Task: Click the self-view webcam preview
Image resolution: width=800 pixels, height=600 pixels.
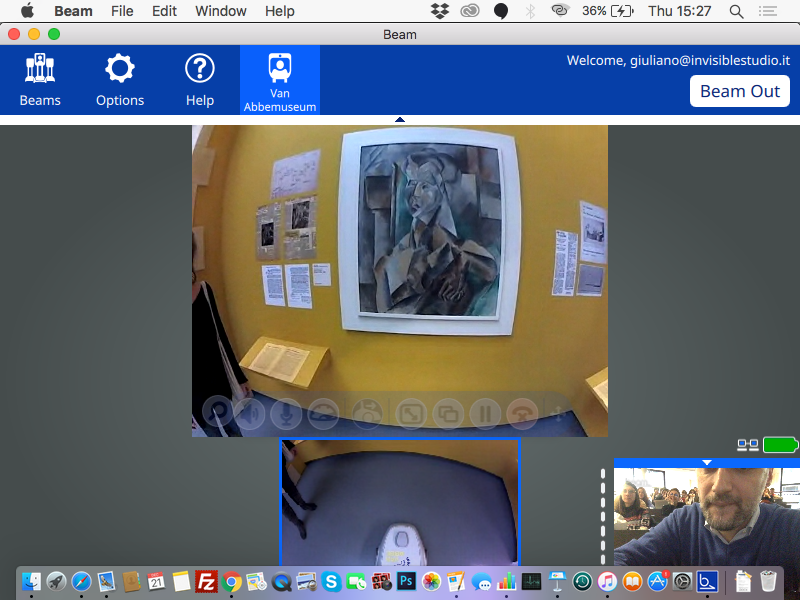Action: (707, 516)
